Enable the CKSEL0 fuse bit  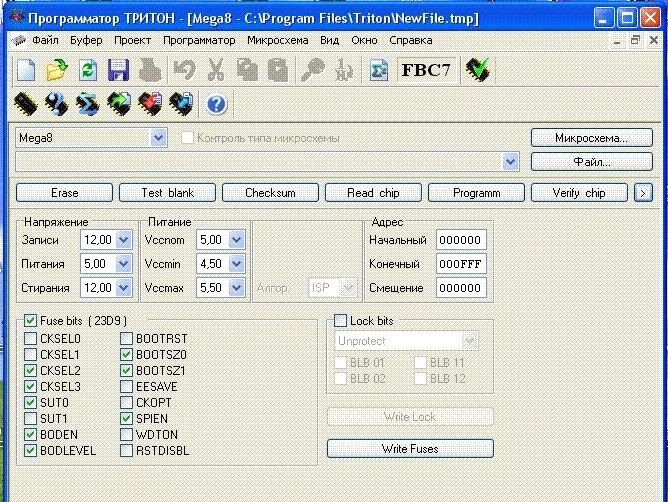coord(30,338)
